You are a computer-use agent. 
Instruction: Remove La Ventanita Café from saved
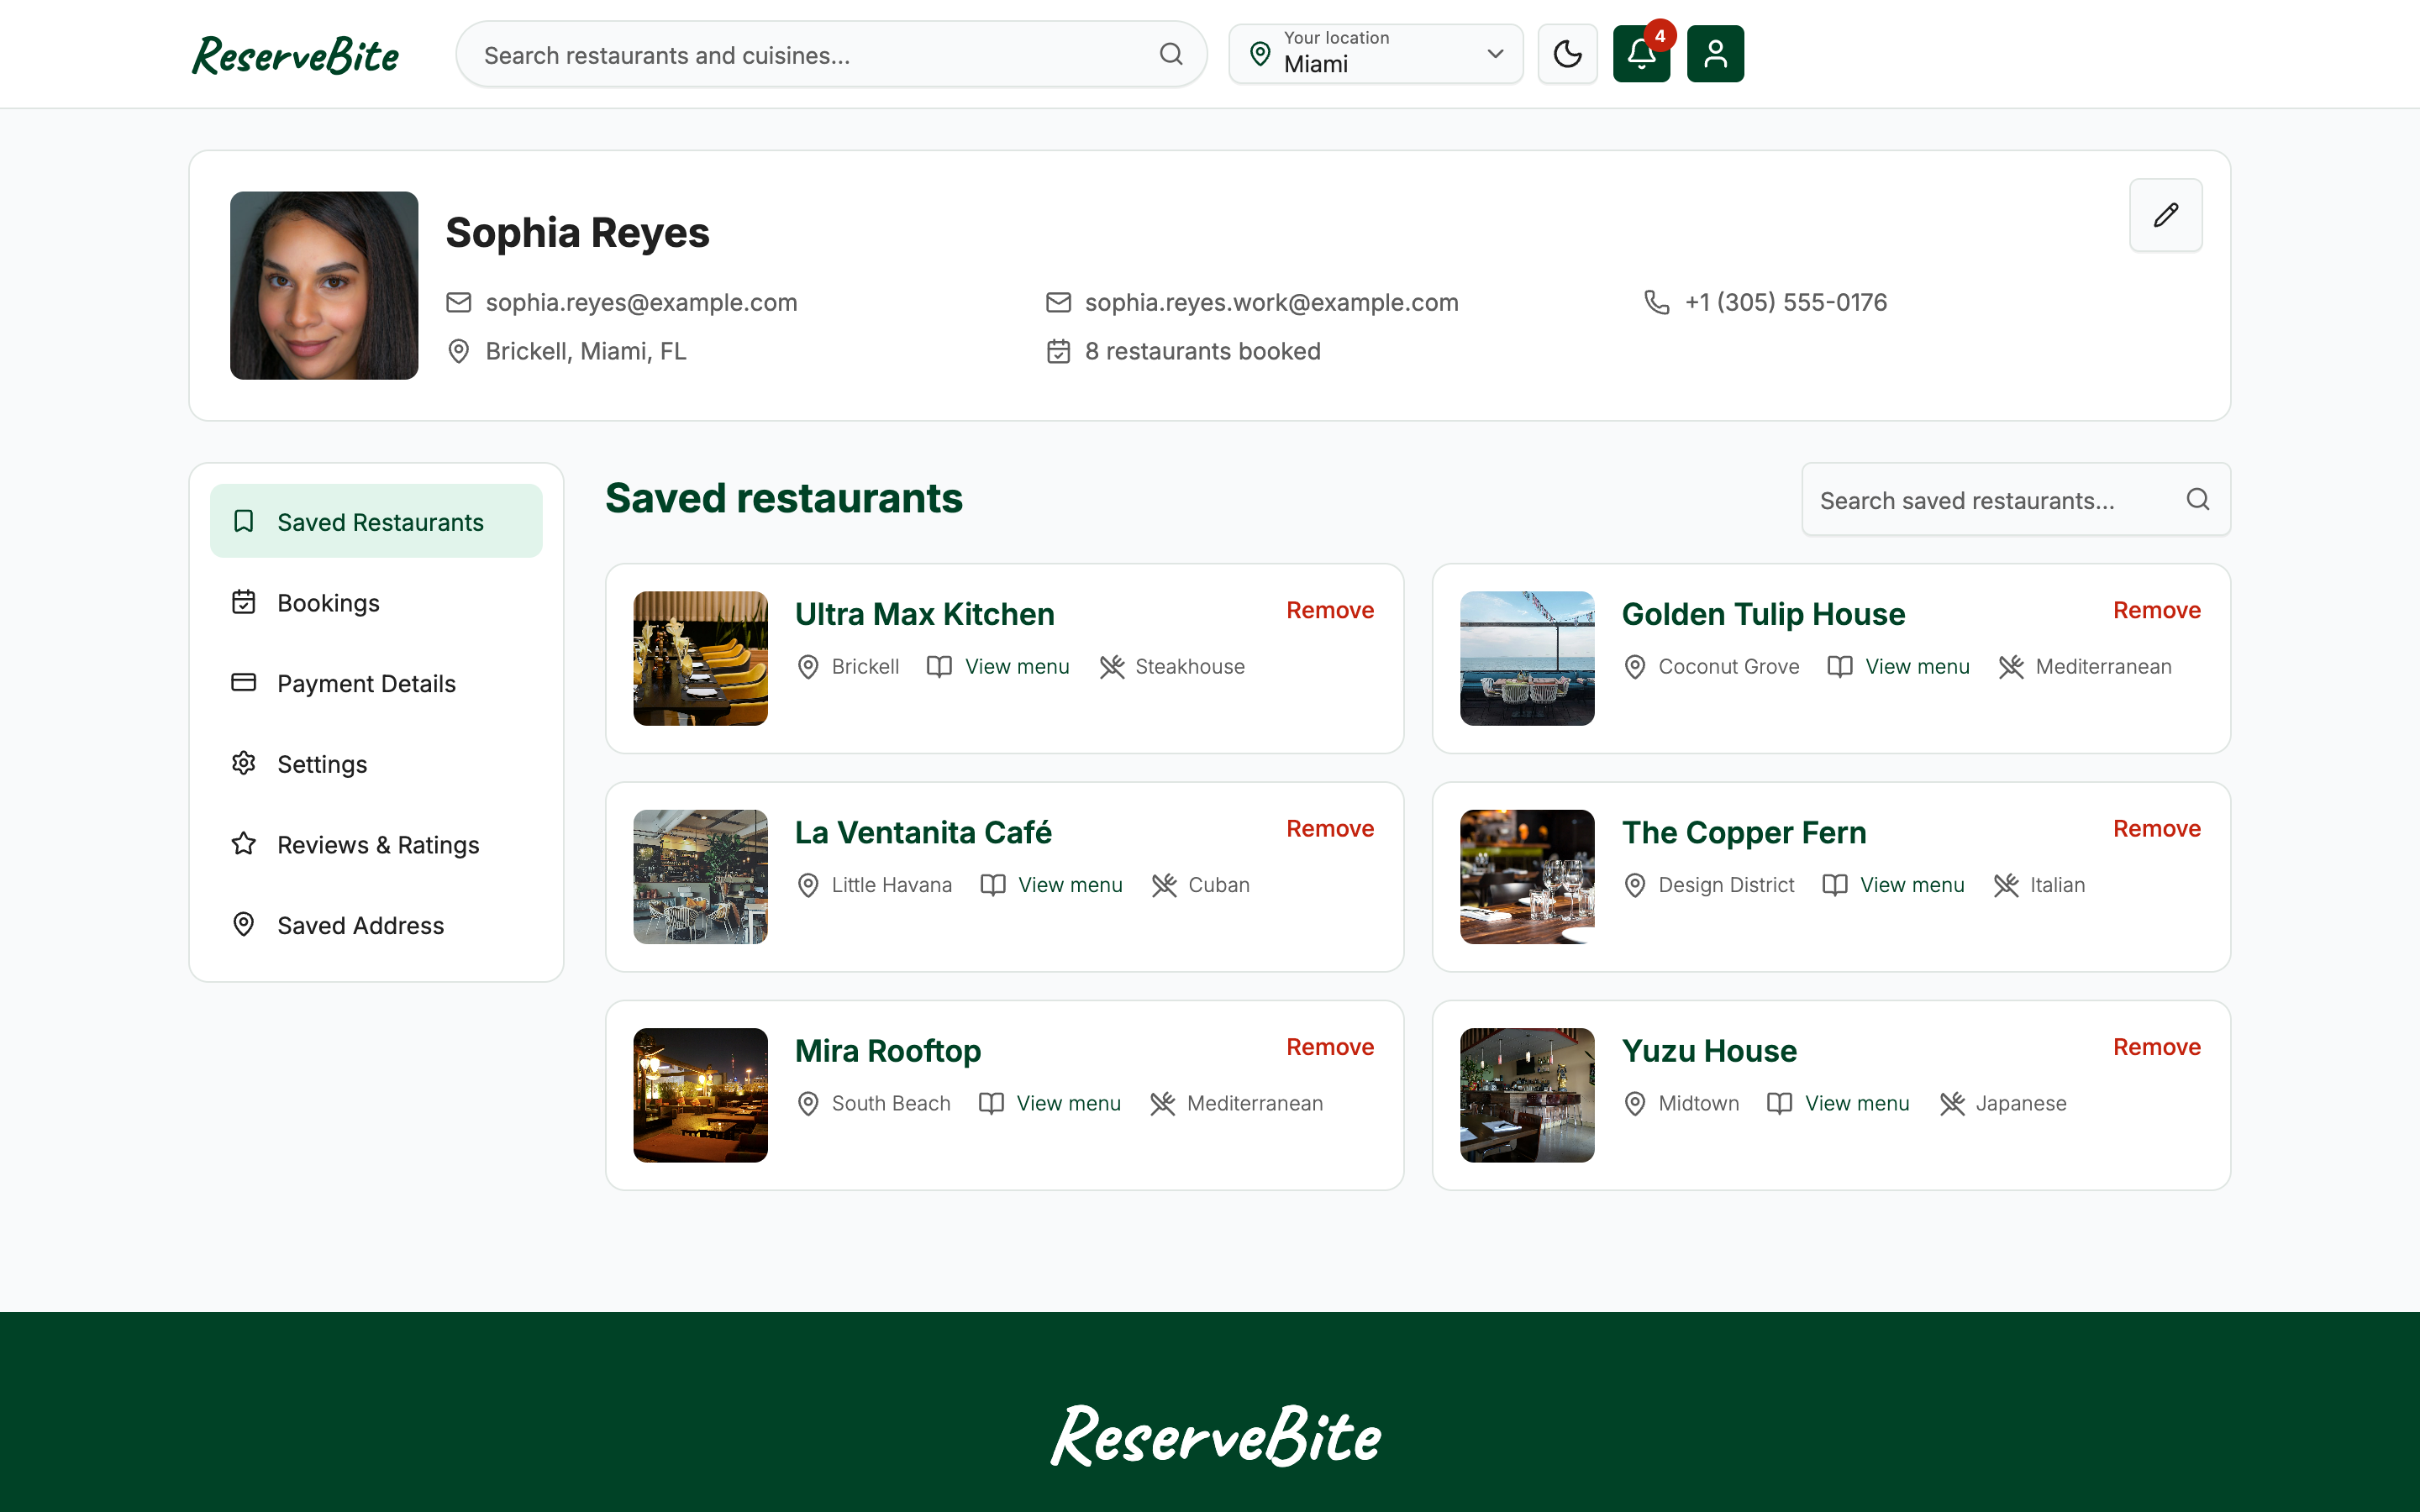click(x=1330, y=829)
